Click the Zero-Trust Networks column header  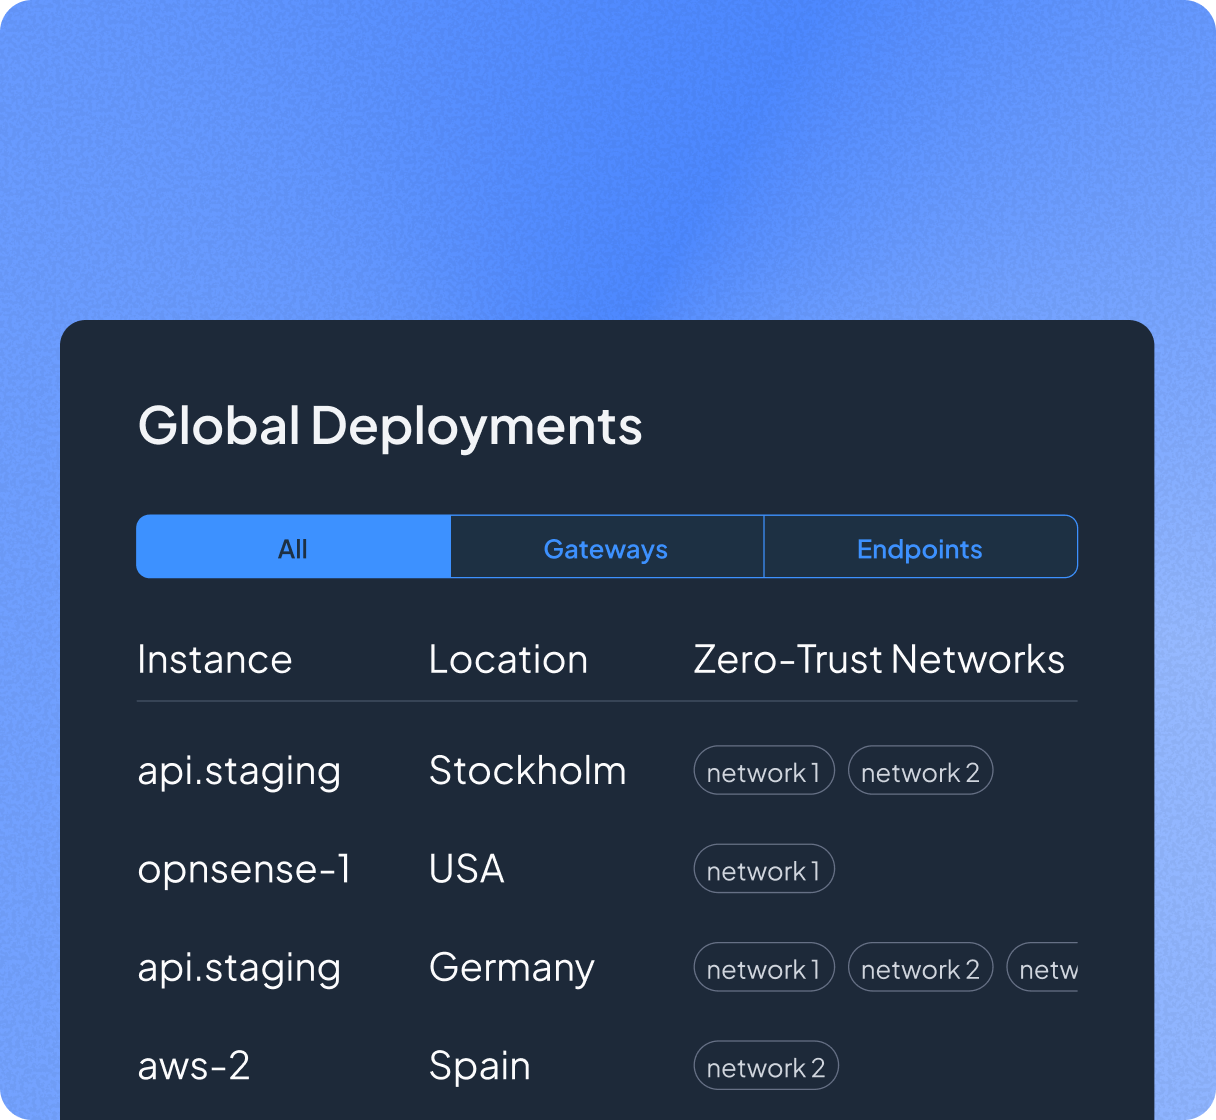[879, 660]
